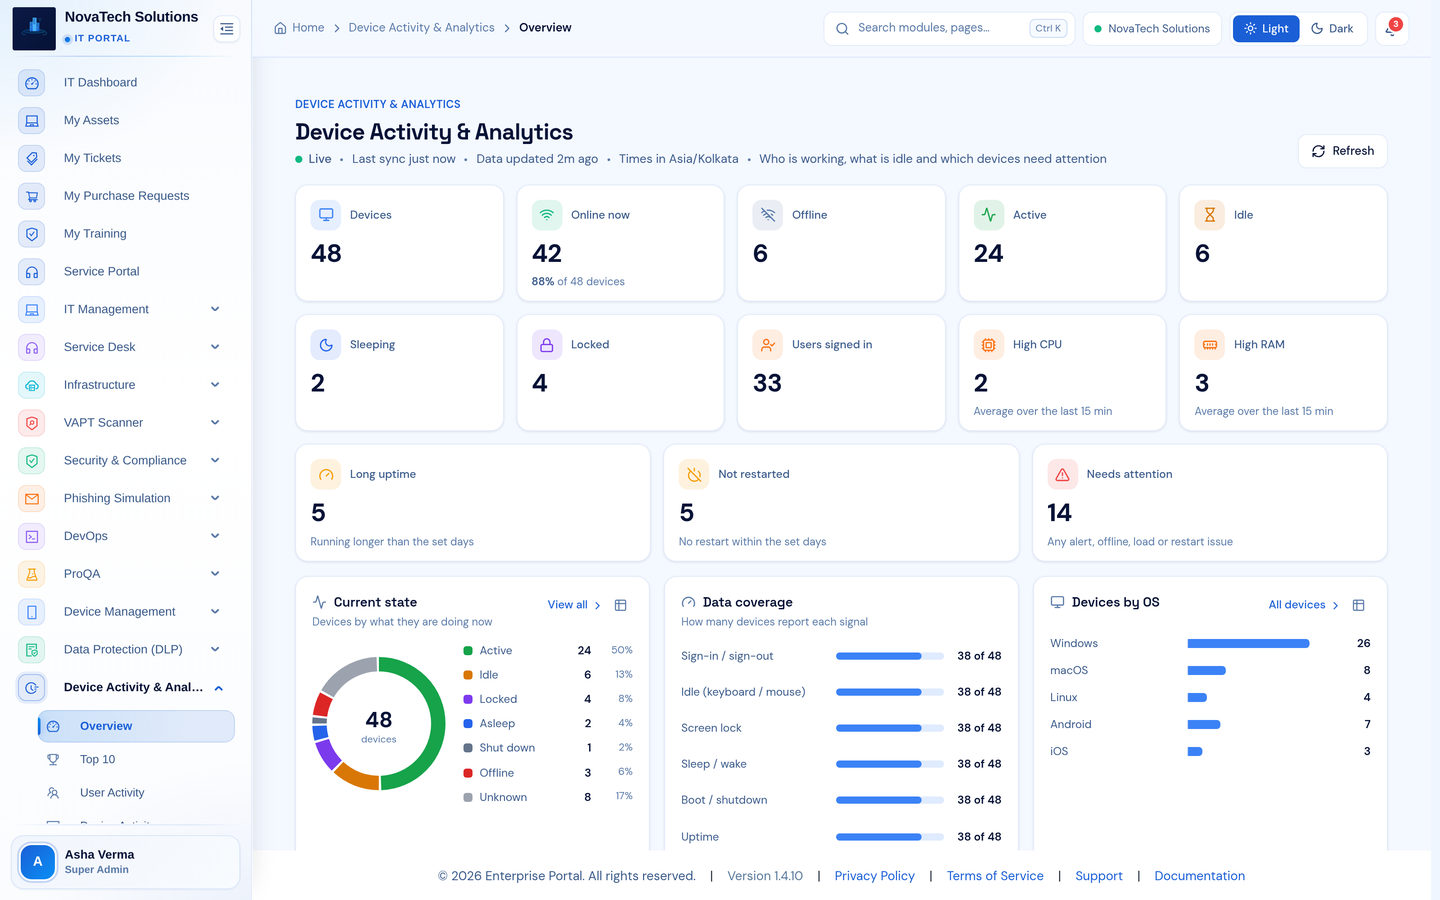Screen dimensions: 1440x900
Task: Open table view in Devices by OS card
Action: (x=1358, y=605)
